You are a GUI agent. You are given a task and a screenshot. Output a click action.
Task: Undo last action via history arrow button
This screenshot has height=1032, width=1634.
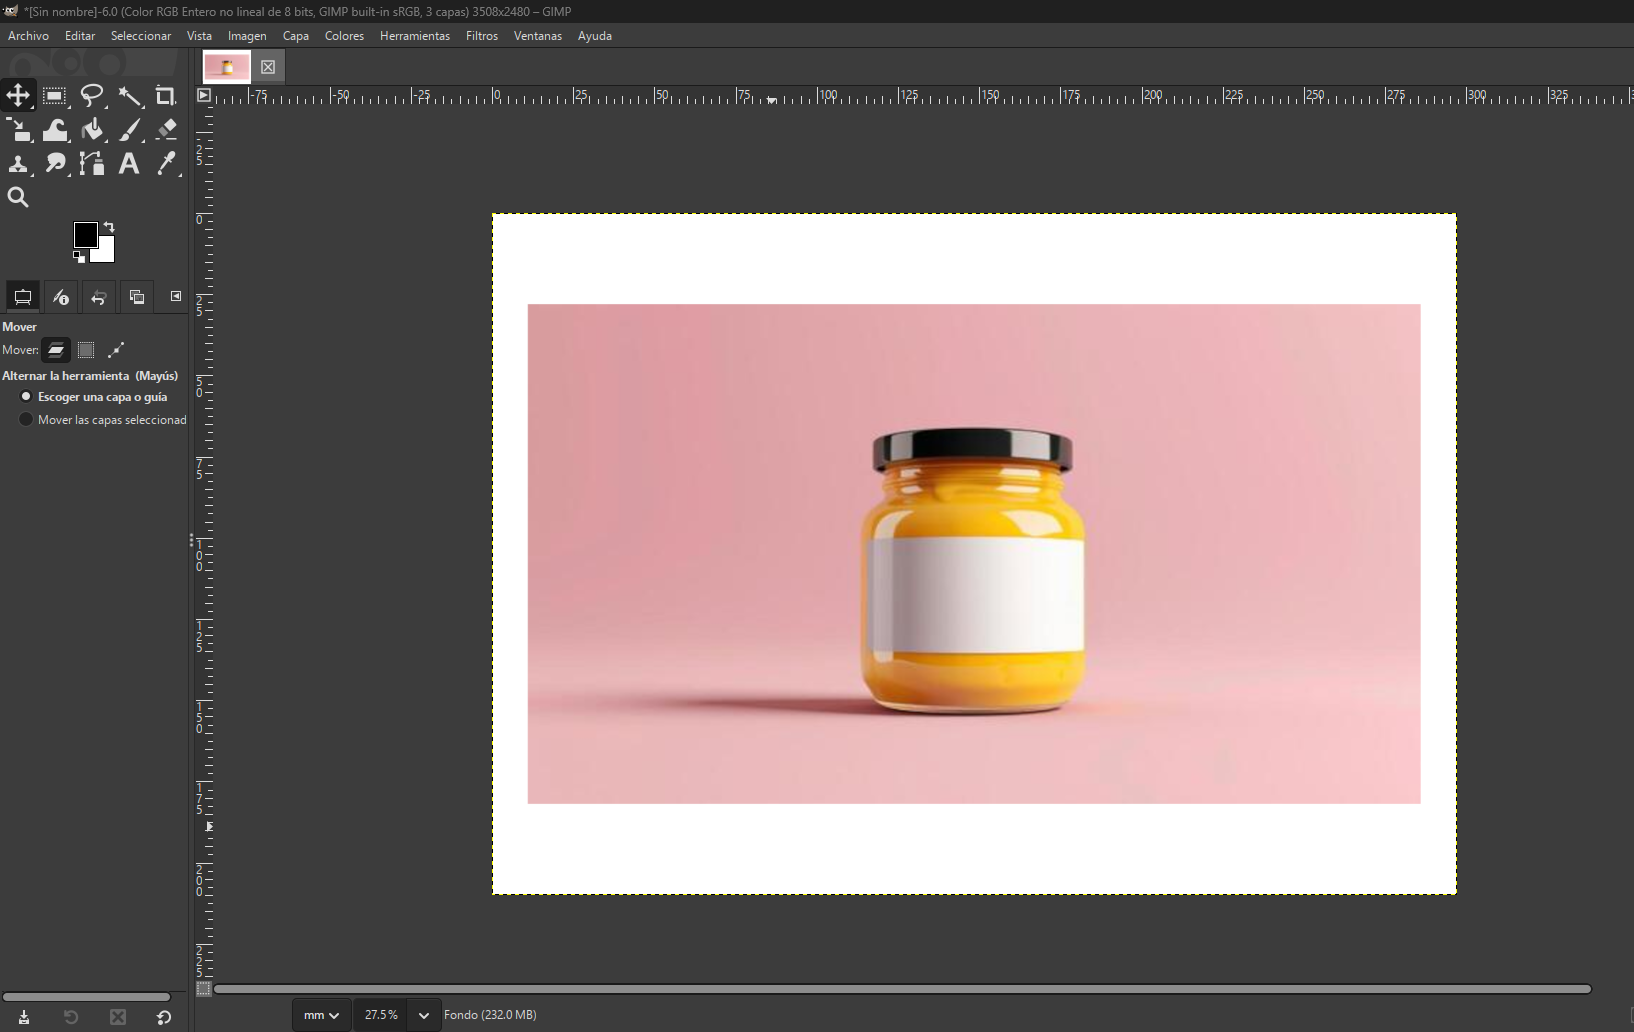point(98,297)
